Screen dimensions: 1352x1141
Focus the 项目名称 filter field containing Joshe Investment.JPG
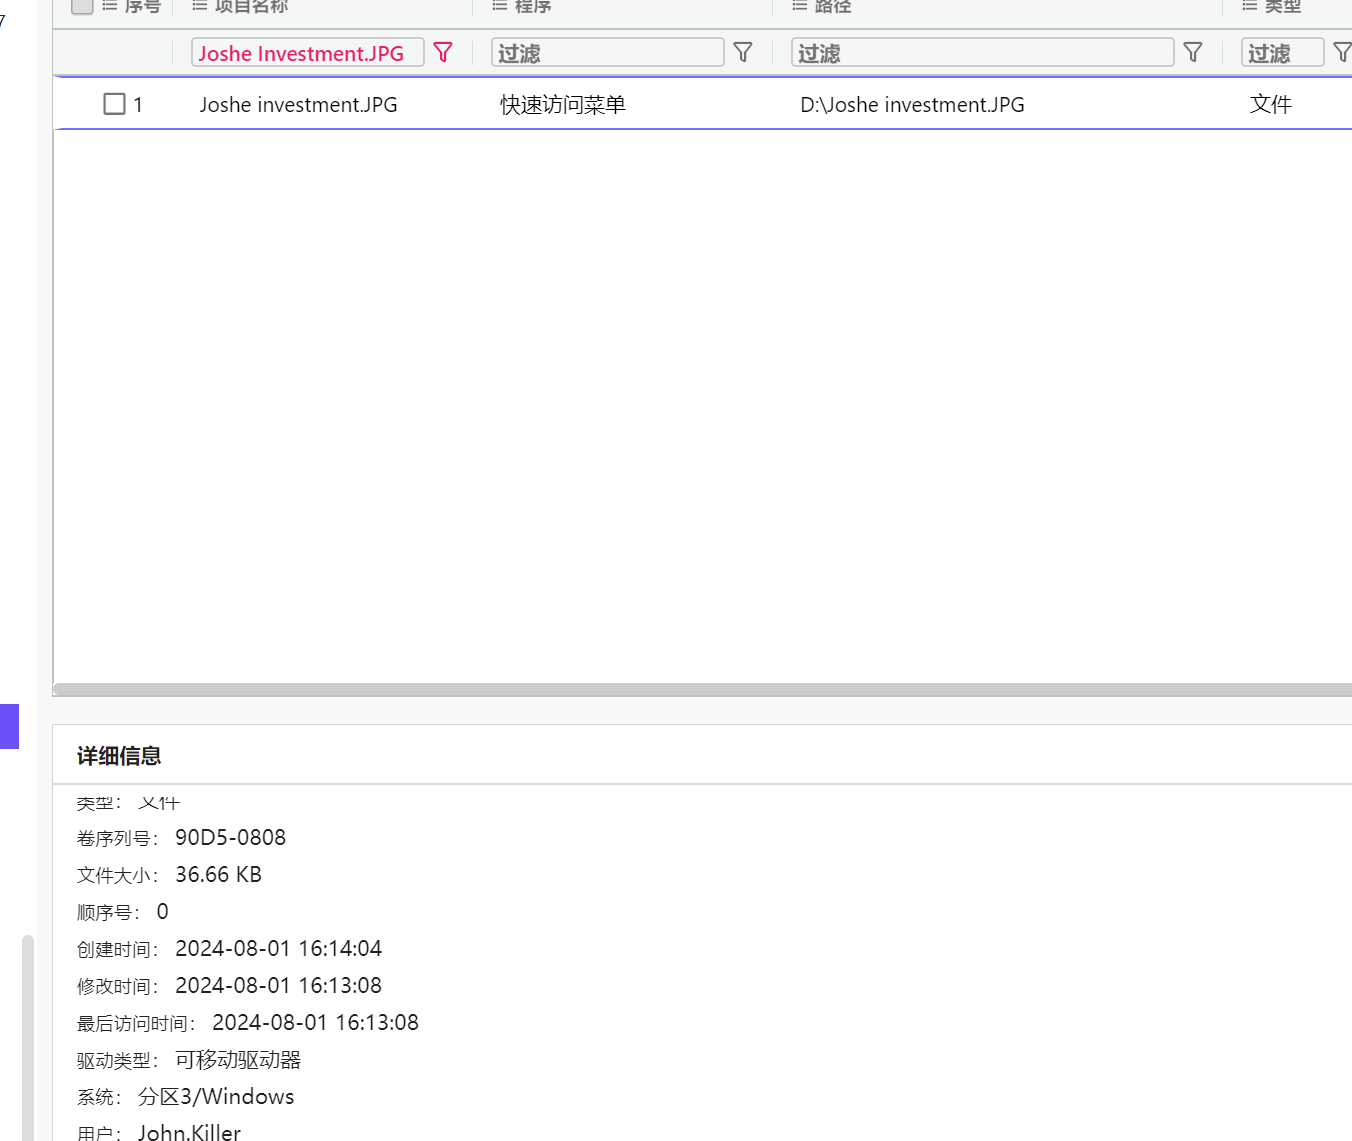coord(308,53)
